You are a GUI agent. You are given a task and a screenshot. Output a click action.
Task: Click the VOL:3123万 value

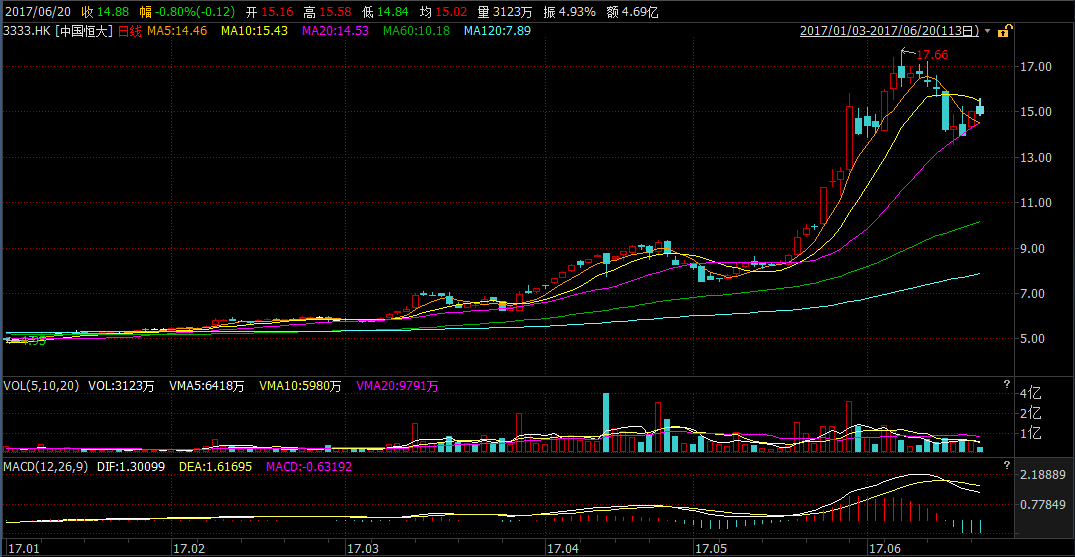click(x=121, y=386)
